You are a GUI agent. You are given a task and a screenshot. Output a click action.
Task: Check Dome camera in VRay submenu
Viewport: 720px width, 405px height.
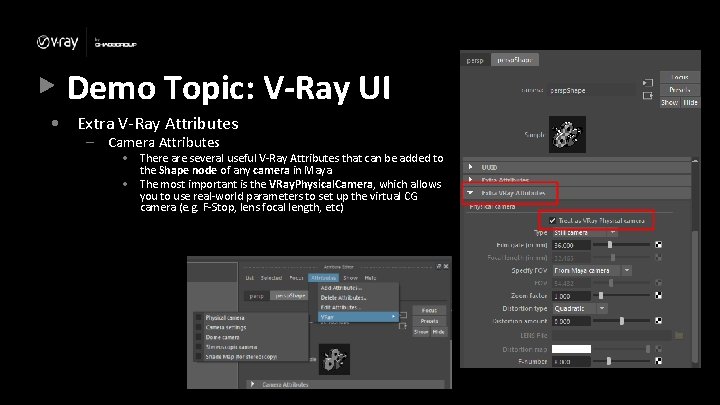coord(199,337)
